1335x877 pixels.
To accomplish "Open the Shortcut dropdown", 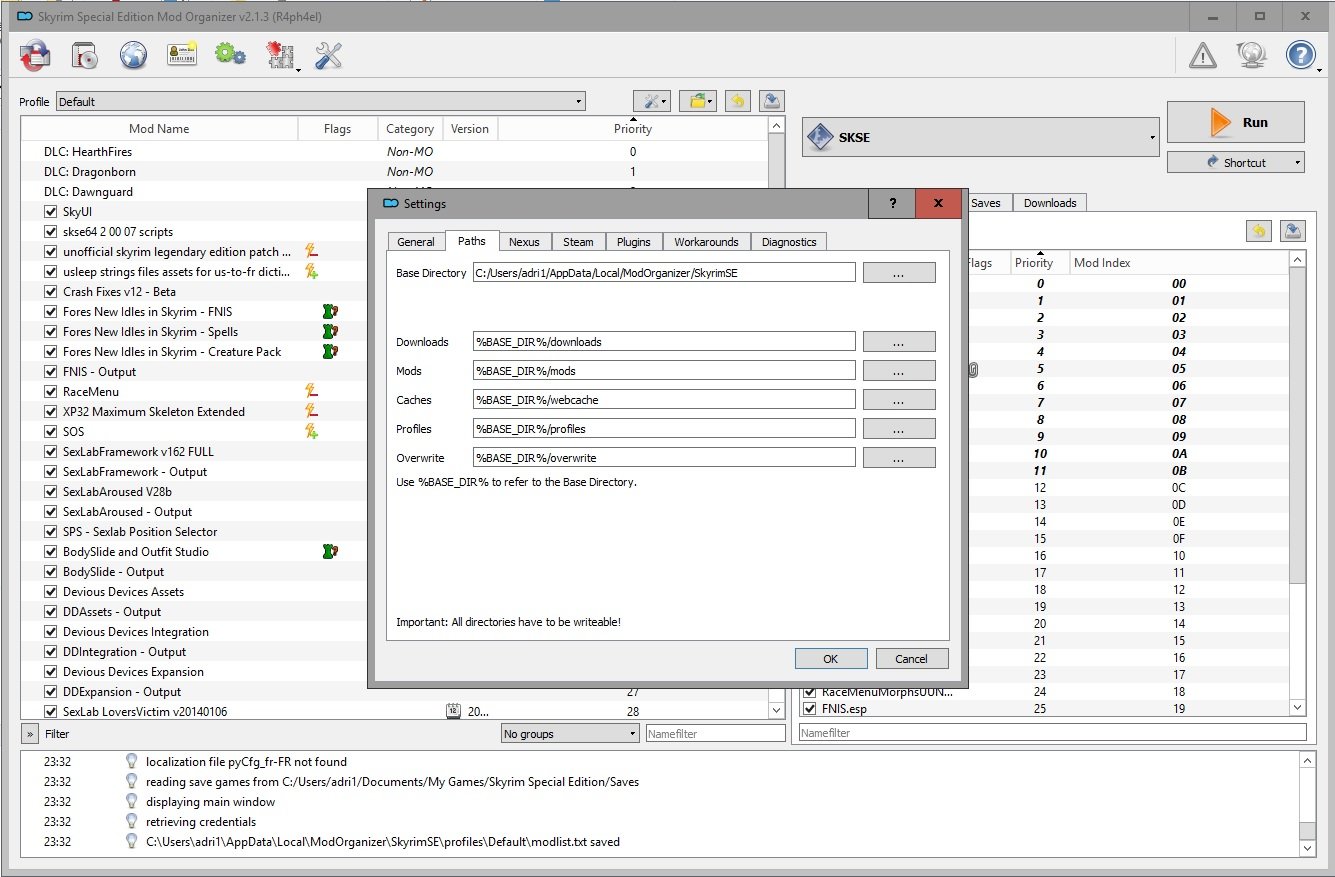I will (x=1236, y=162).
